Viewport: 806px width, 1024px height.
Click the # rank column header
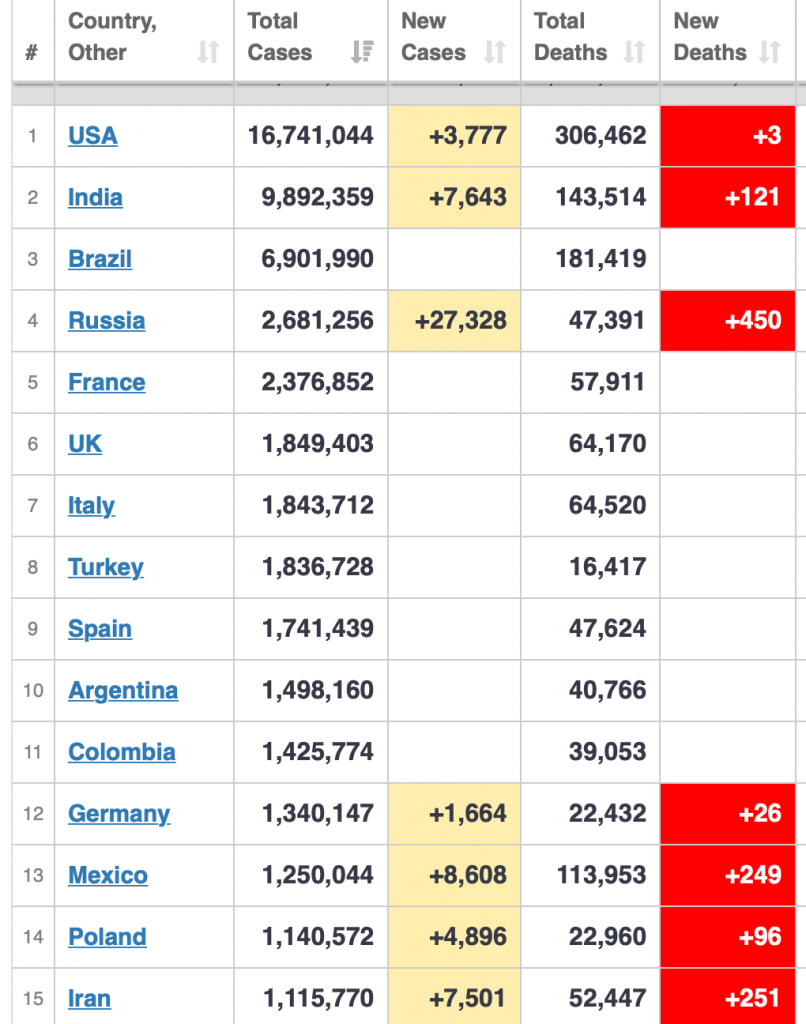pos(31,52)
